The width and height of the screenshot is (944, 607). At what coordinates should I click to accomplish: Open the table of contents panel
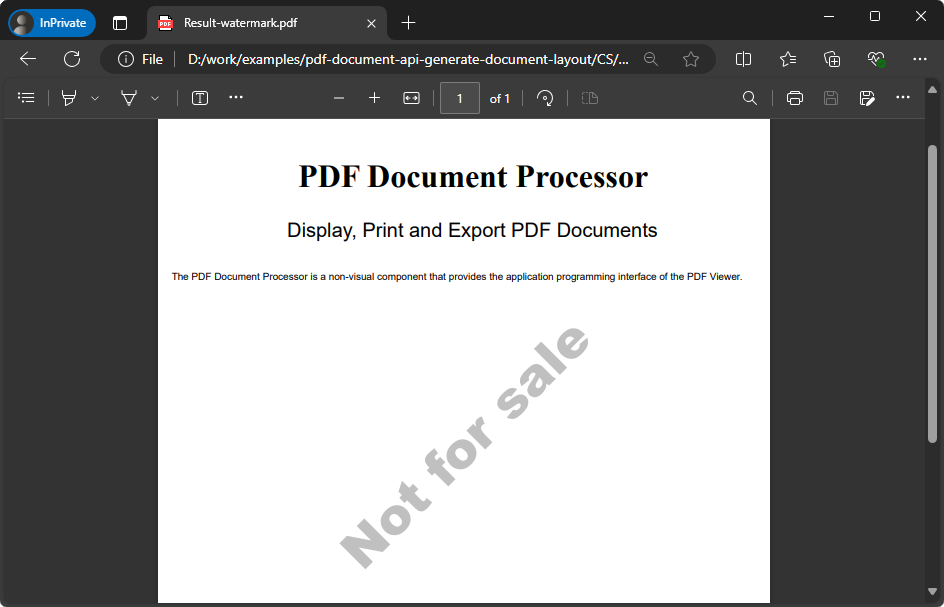pos(26,98)
